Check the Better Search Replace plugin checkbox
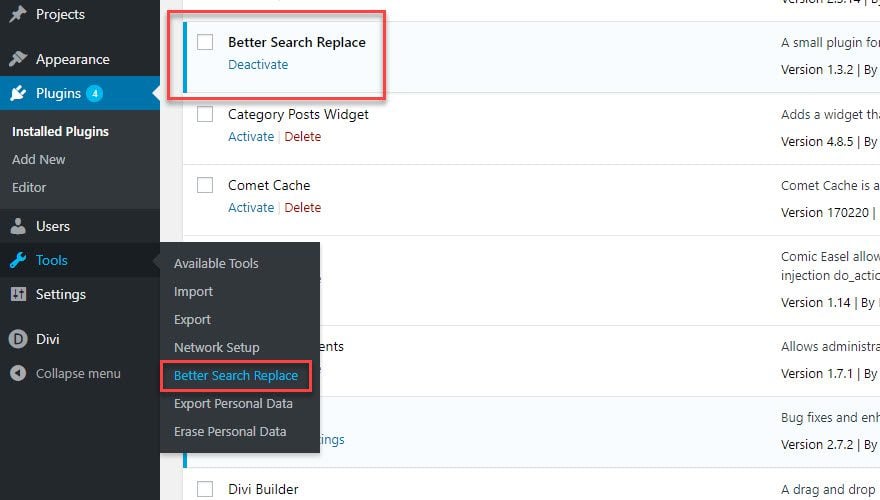The image size is (880, 500). coord(205,42)
